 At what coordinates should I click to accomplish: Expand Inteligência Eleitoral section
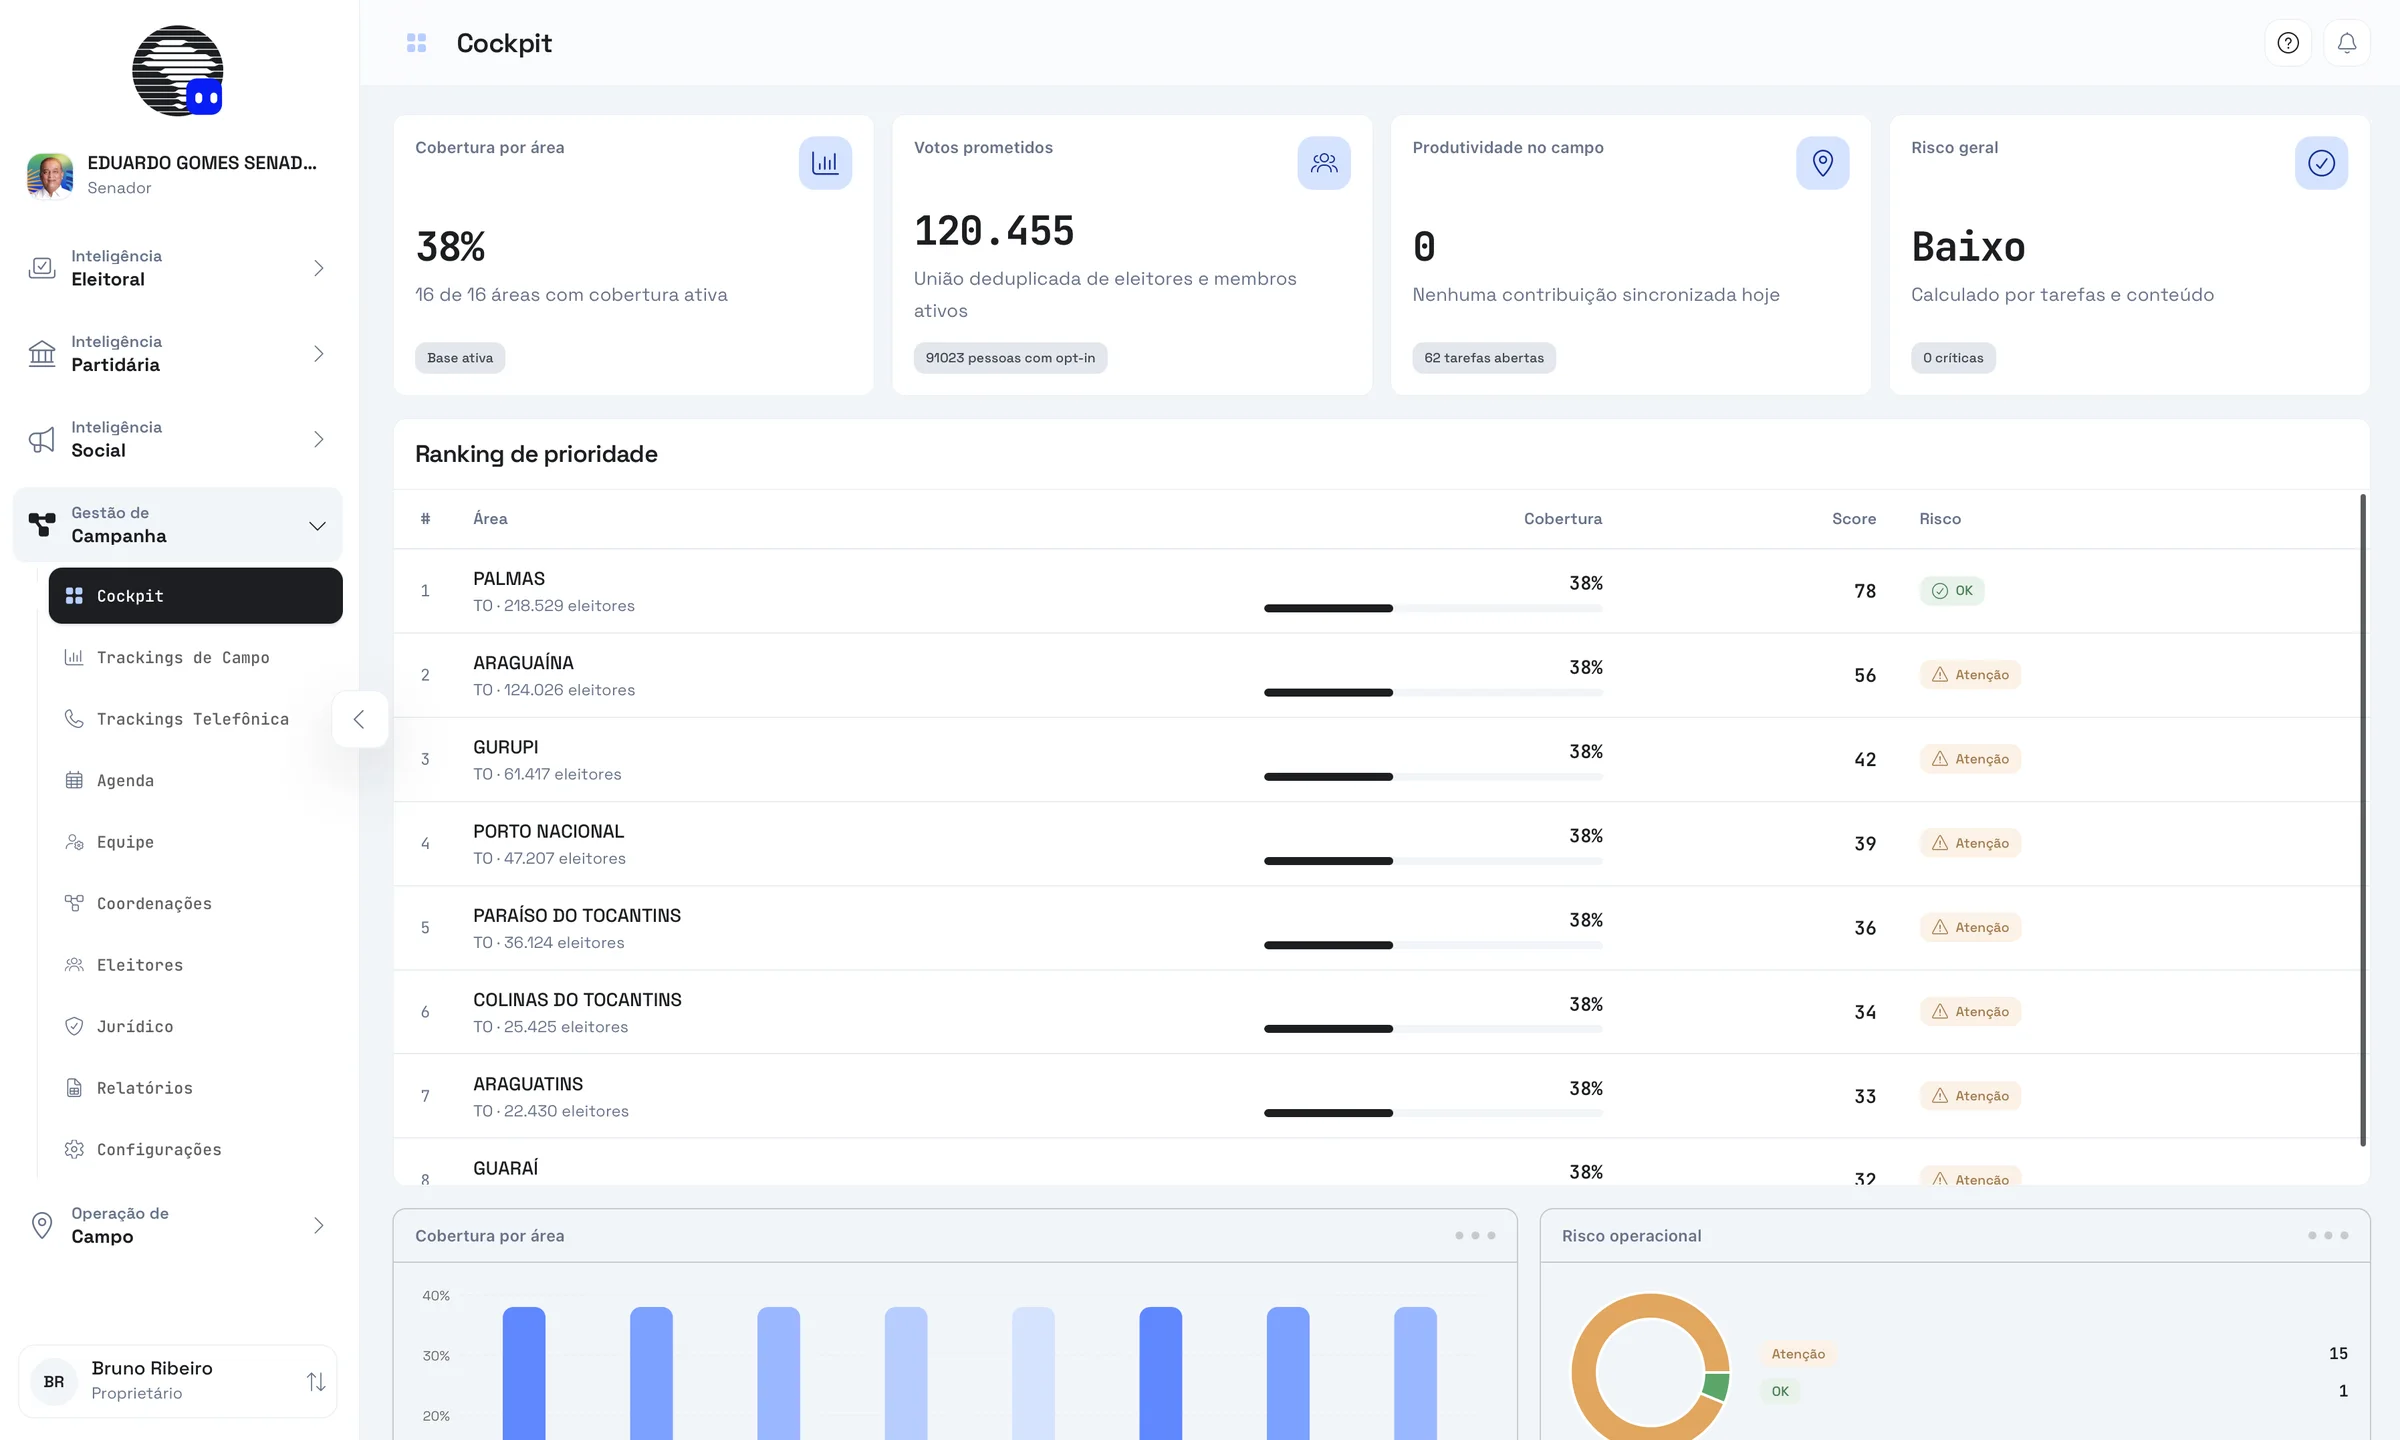pos(178,268)
